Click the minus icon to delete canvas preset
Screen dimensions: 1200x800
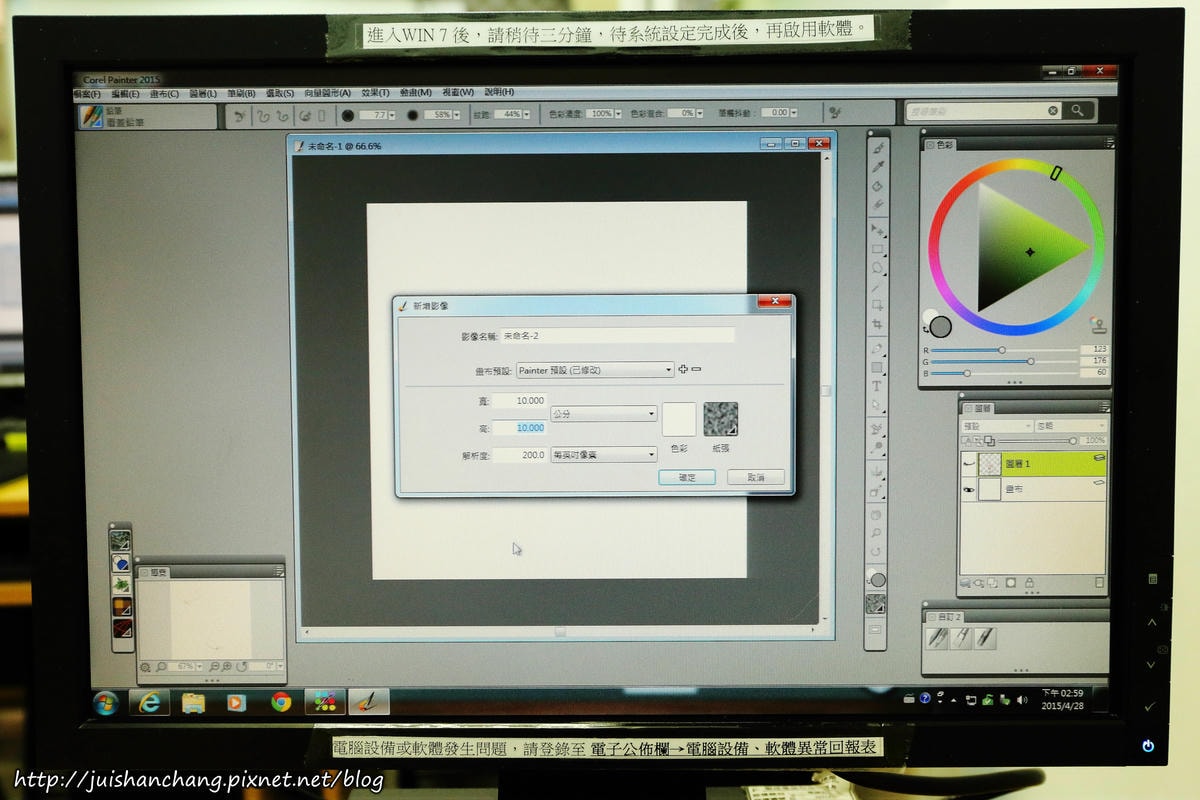[696, 369]
